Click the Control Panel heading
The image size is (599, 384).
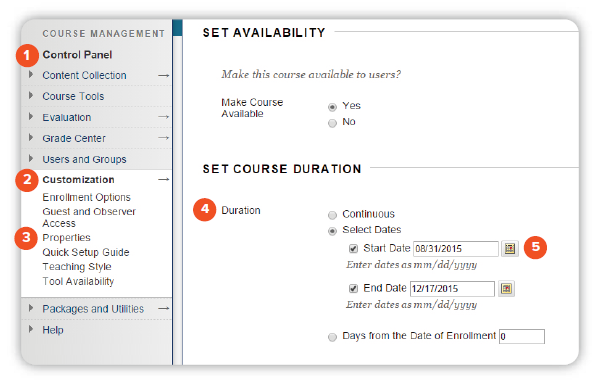pos(77,55)
